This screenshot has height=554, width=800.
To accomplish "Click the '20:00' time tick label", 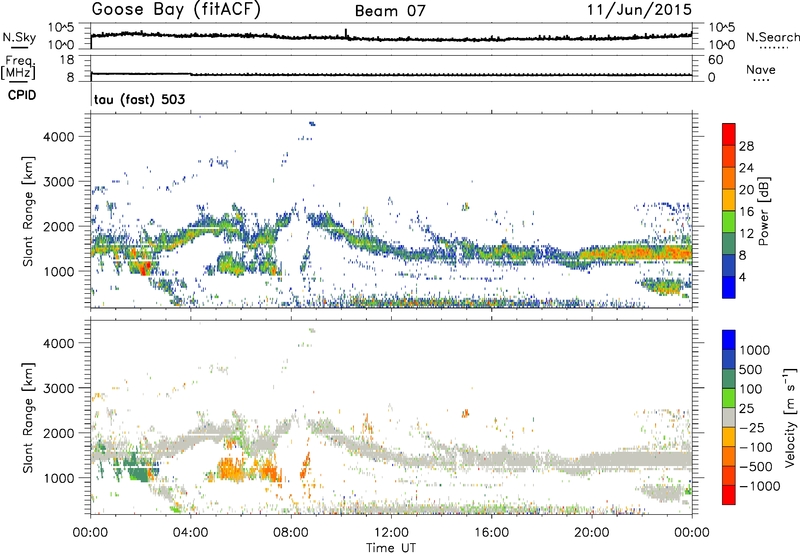I will tap(591, 533).
